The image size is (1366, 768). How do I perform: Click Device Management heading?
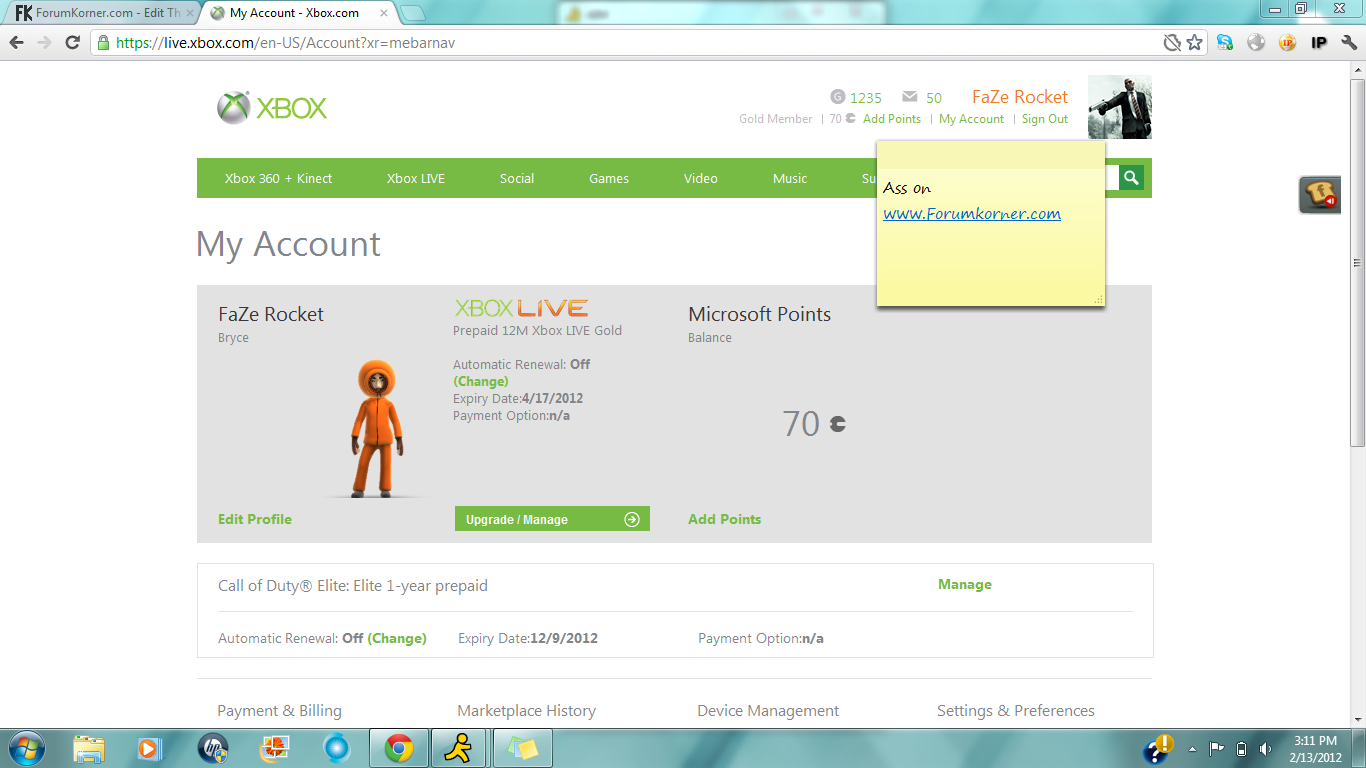click(768, 711)
